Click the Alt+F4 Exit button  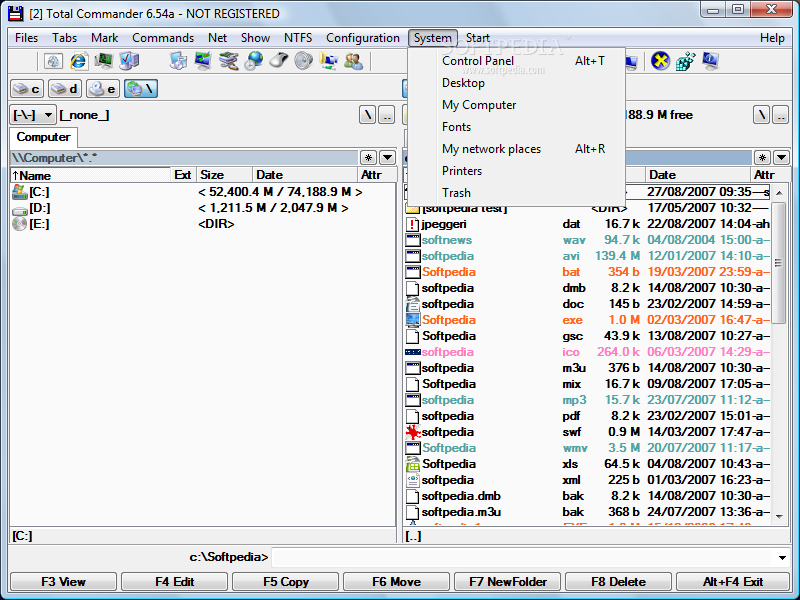click(733, 582)
